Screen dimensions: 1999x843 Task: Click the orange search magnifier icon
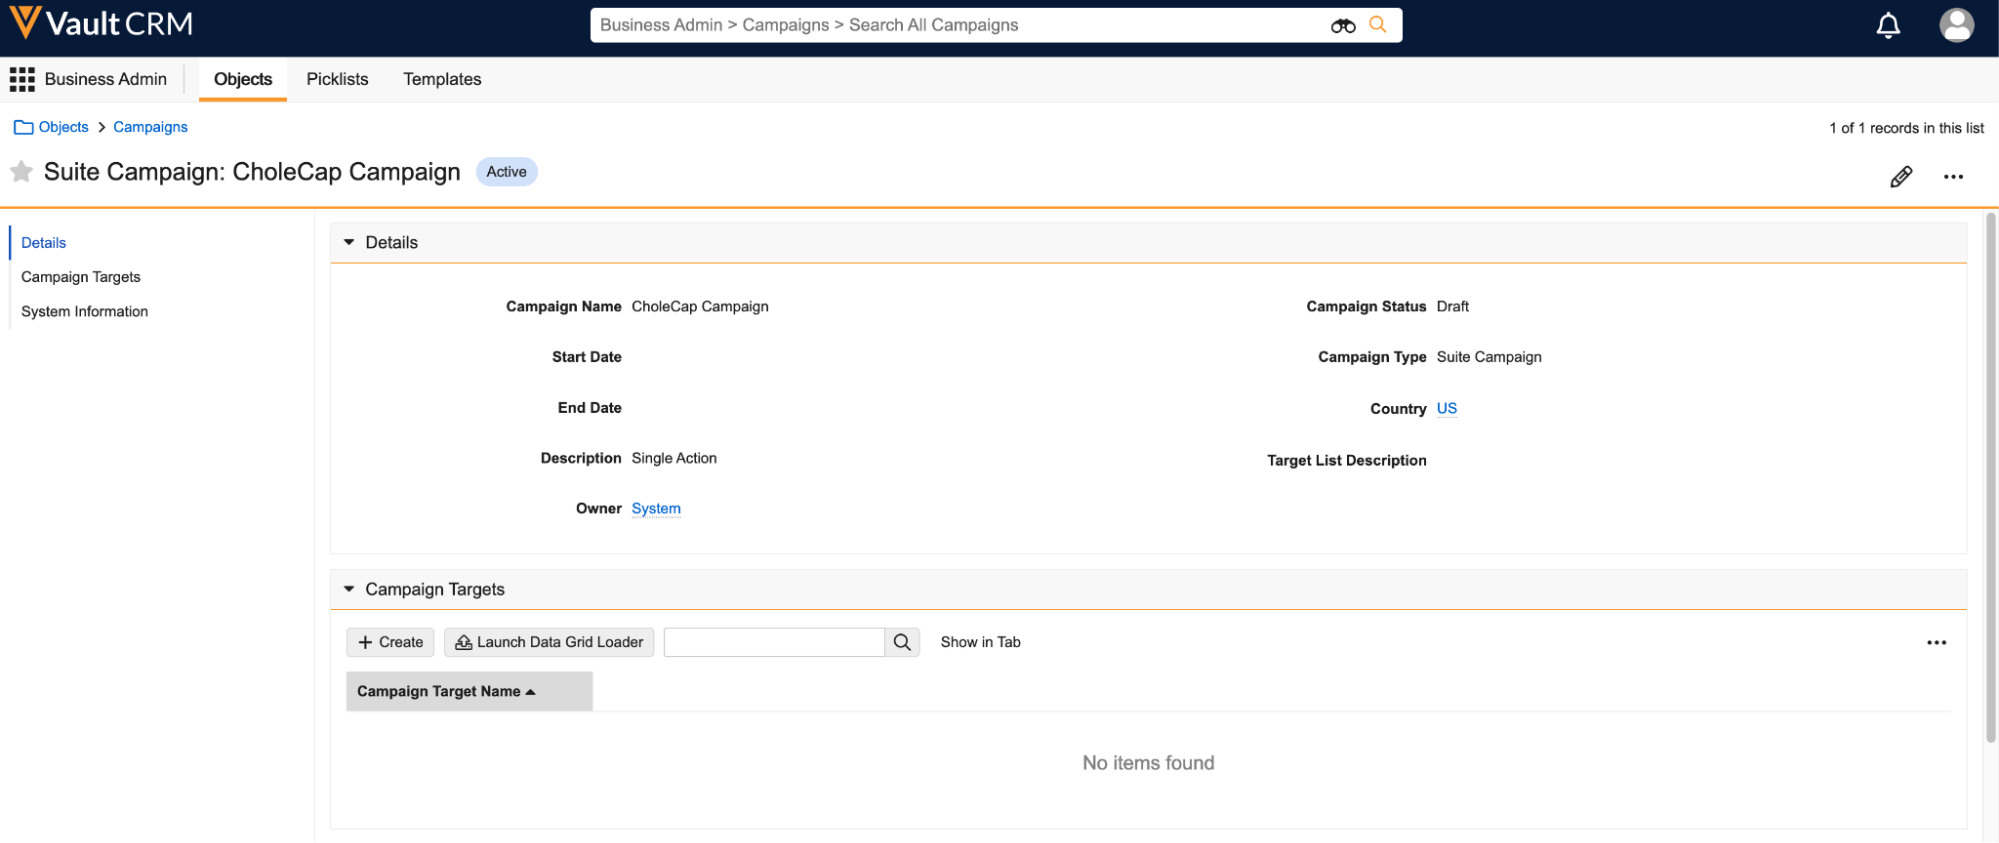pos(1378,25)
